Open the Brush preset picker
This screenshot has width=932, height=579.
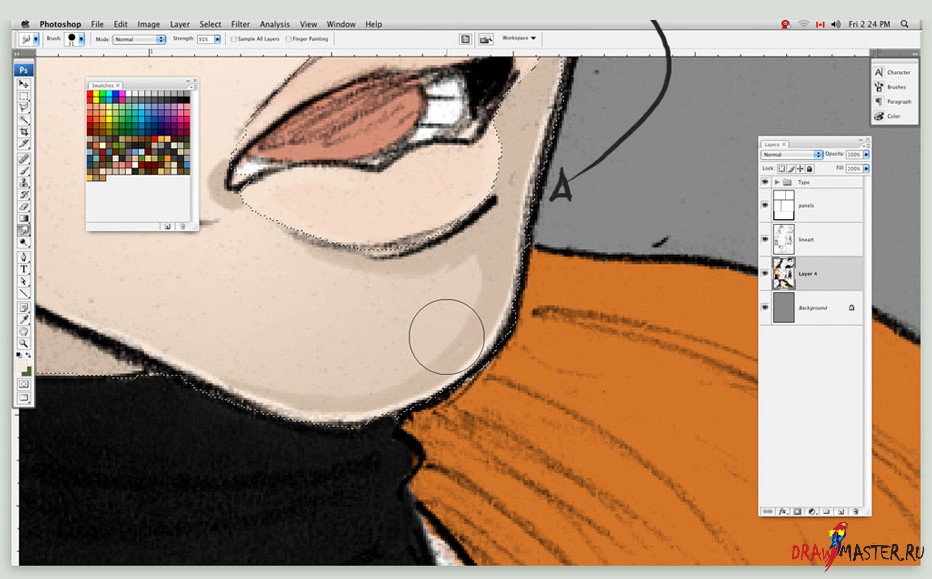point(81,39)
